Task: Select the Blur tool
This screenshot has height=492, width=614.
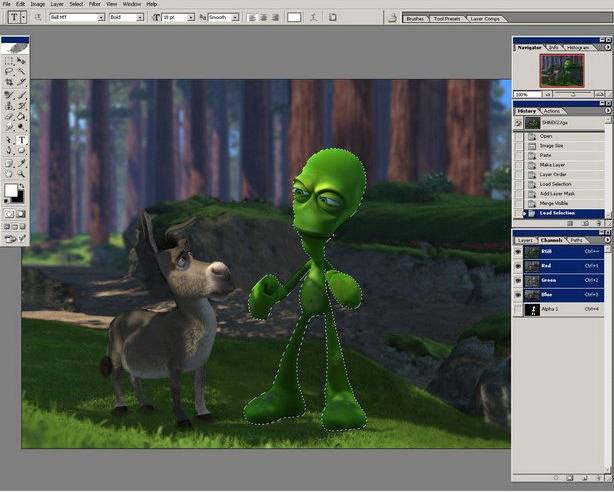Action: click(x=9, y=127)
